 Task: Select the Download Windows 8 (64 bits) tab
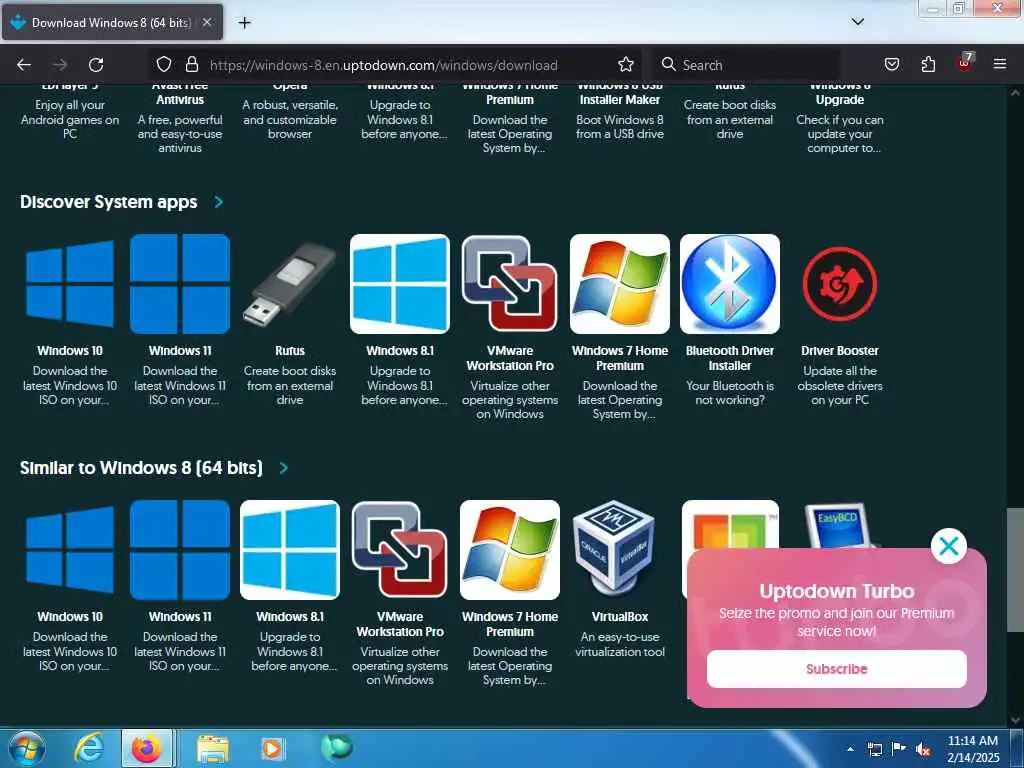coord(112,23)
